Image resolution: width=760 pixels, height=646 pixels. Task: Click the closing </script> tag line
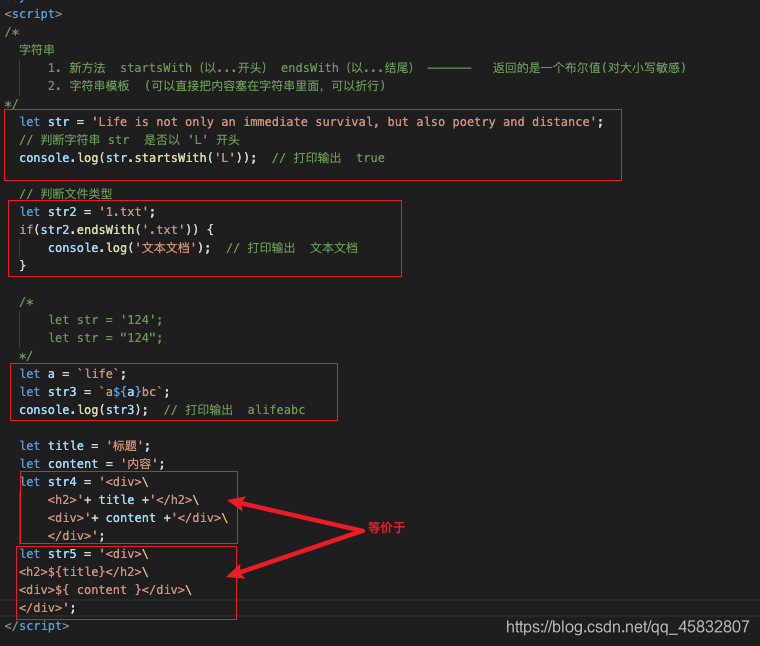[x=37, y=626]
